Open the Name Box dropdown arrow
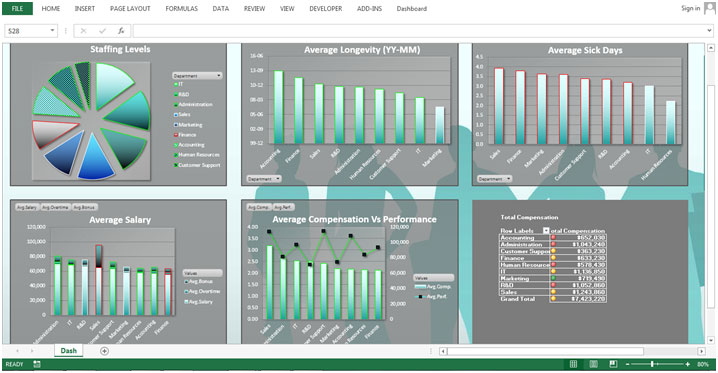Screen dimensions: 718x373 [52, 31]
